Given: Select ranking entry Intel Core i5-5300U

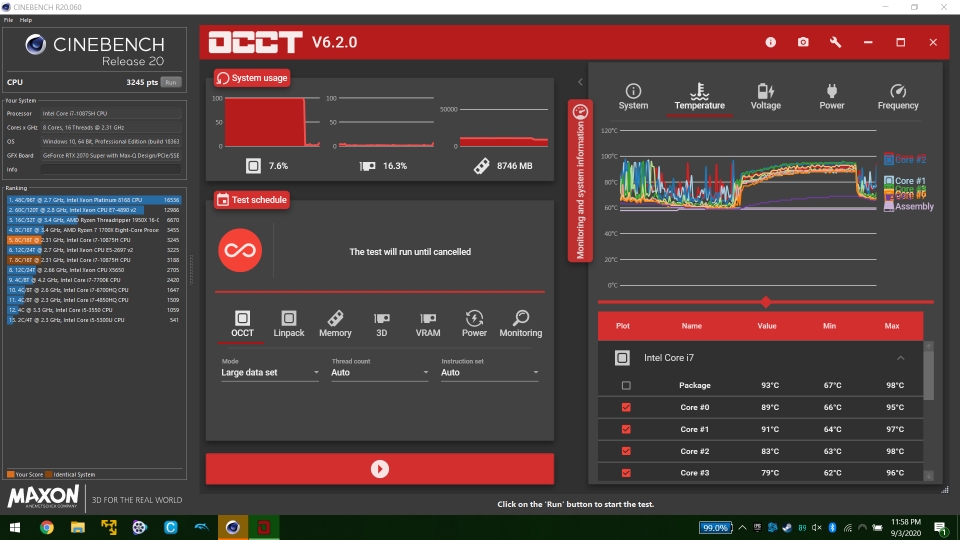Looking at the screenshot, I should [94, 320].
